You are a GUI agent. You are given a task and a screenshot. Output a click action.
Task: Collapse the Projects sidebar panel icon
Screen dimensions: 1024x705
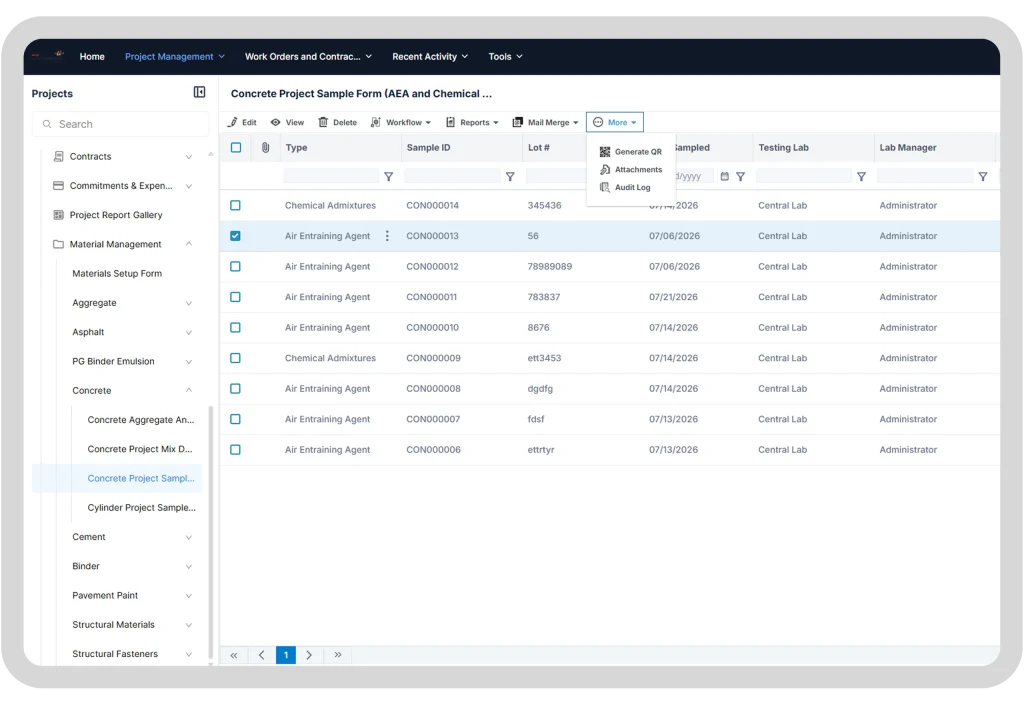pos(199,92)
